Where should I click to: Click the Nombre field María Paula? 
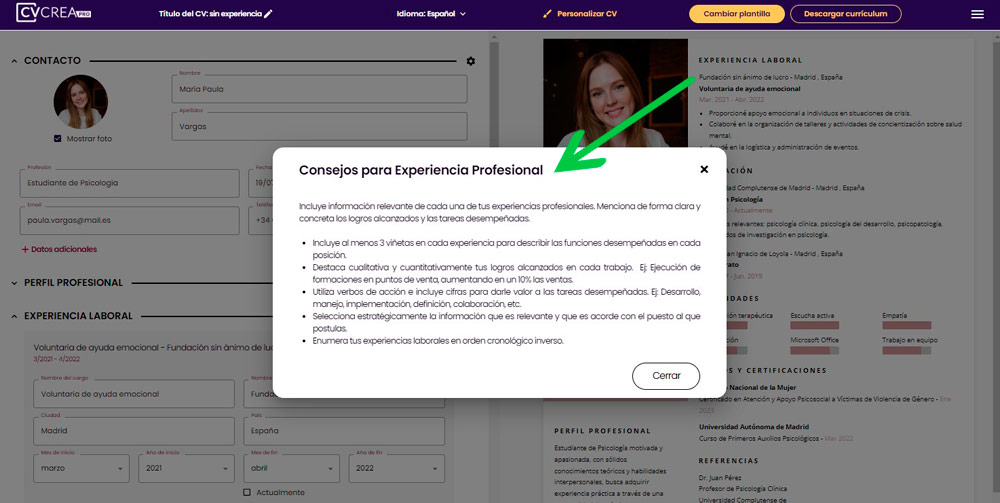coord(319,89)
